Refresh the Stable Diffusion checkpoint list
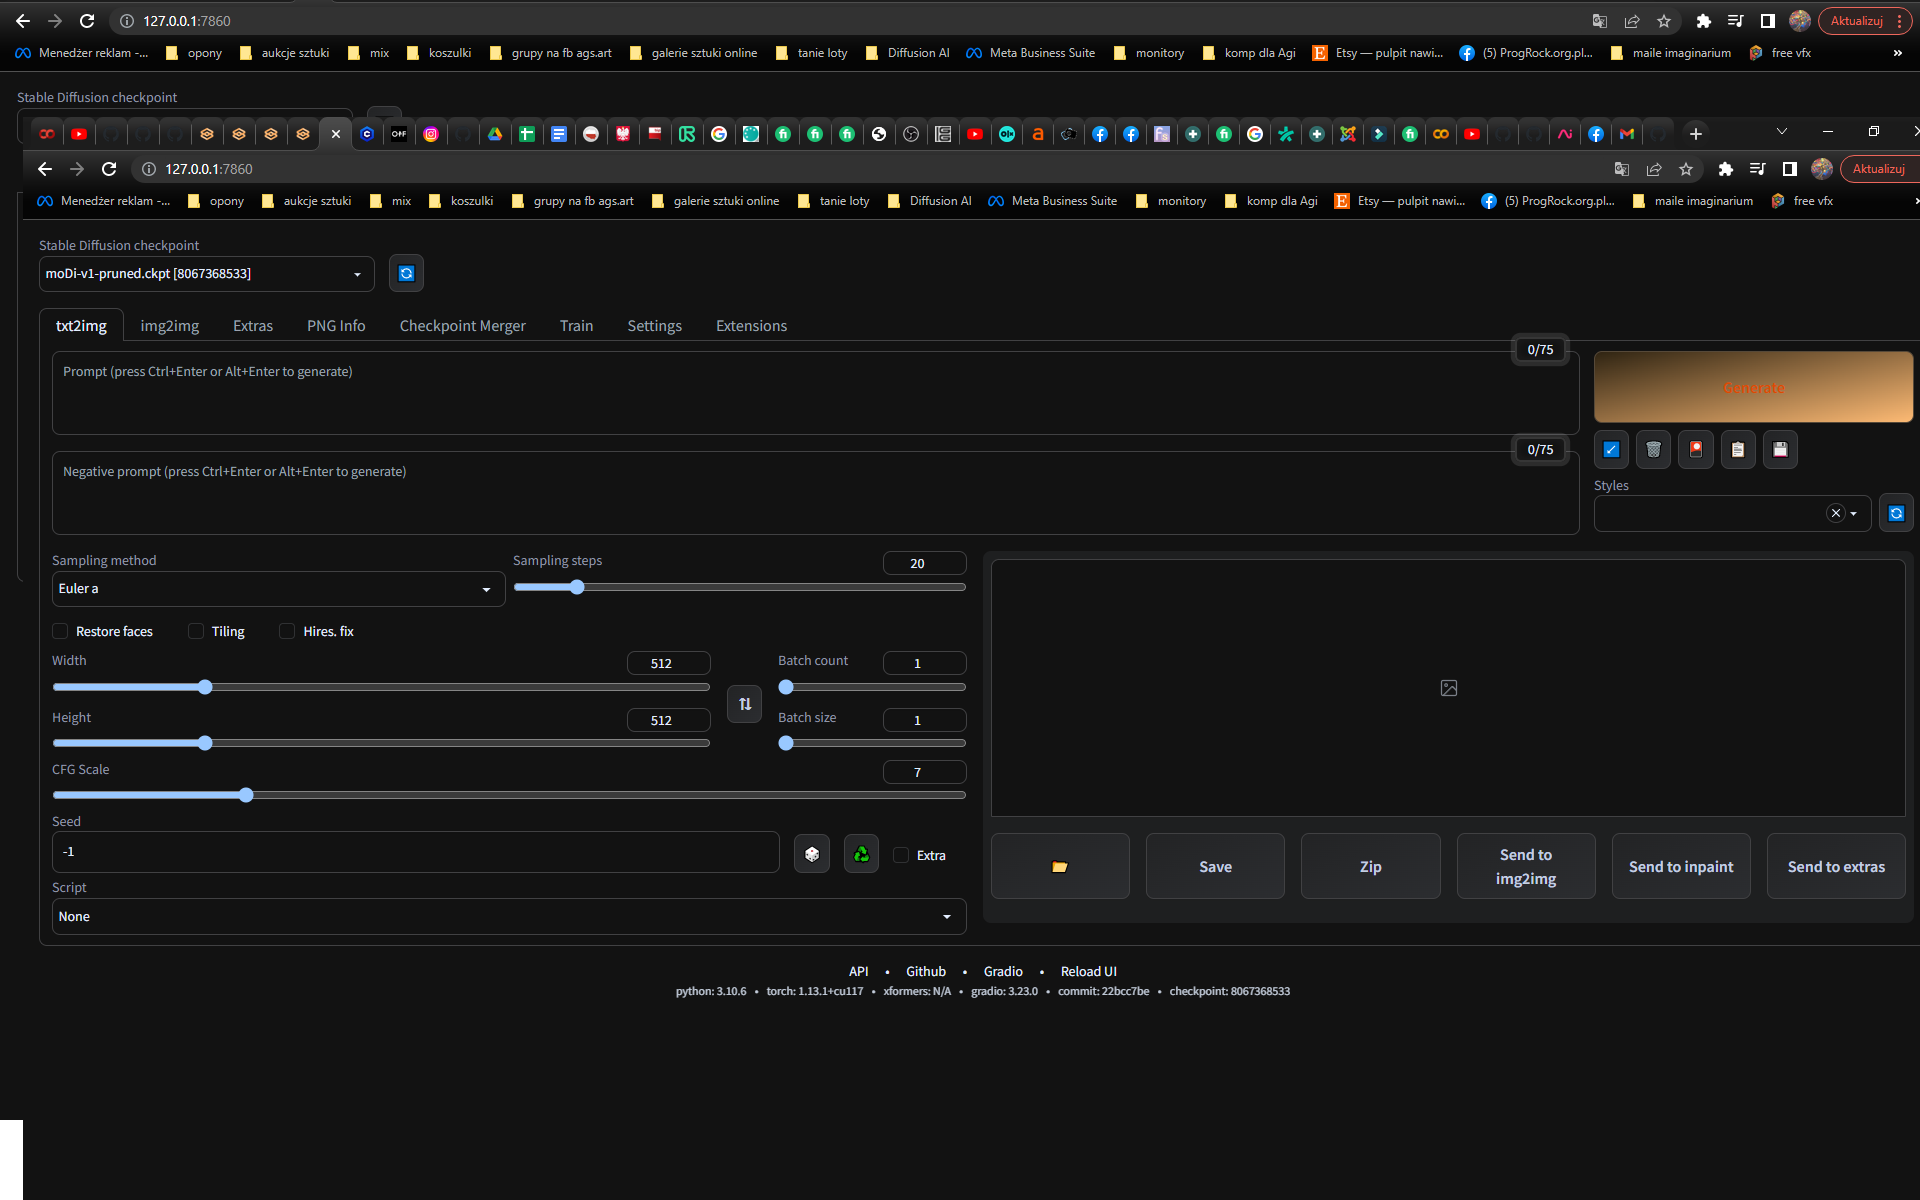 pos(406,273)
